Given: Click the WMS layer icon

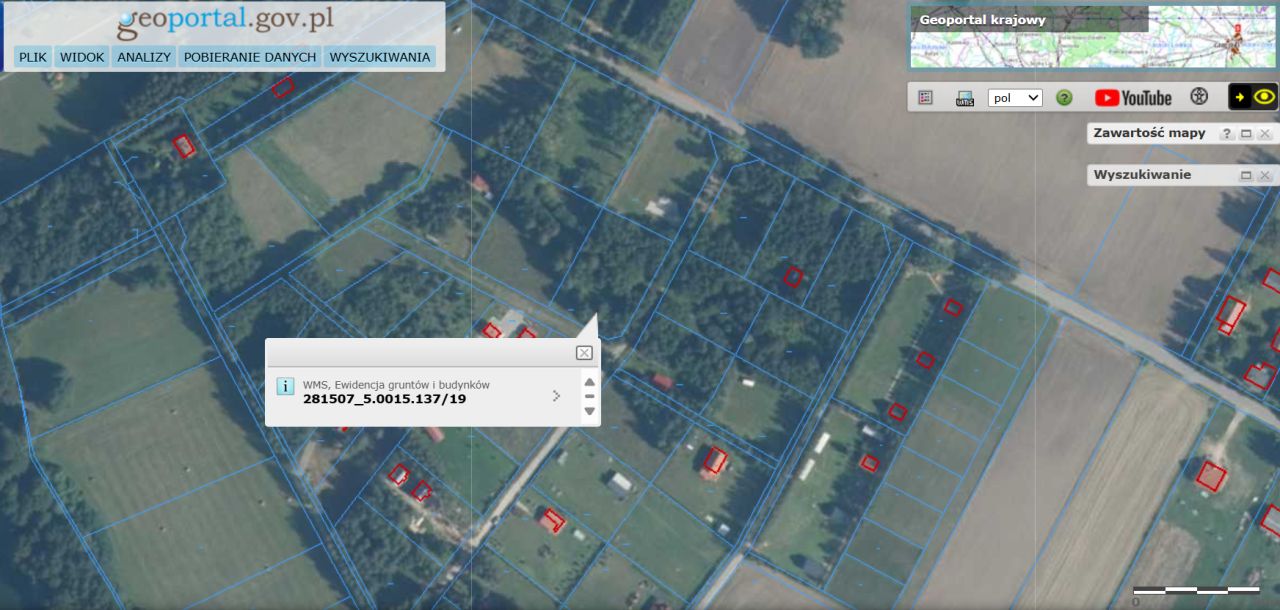Looking at the screenshot, I should (x=965, y=98).
